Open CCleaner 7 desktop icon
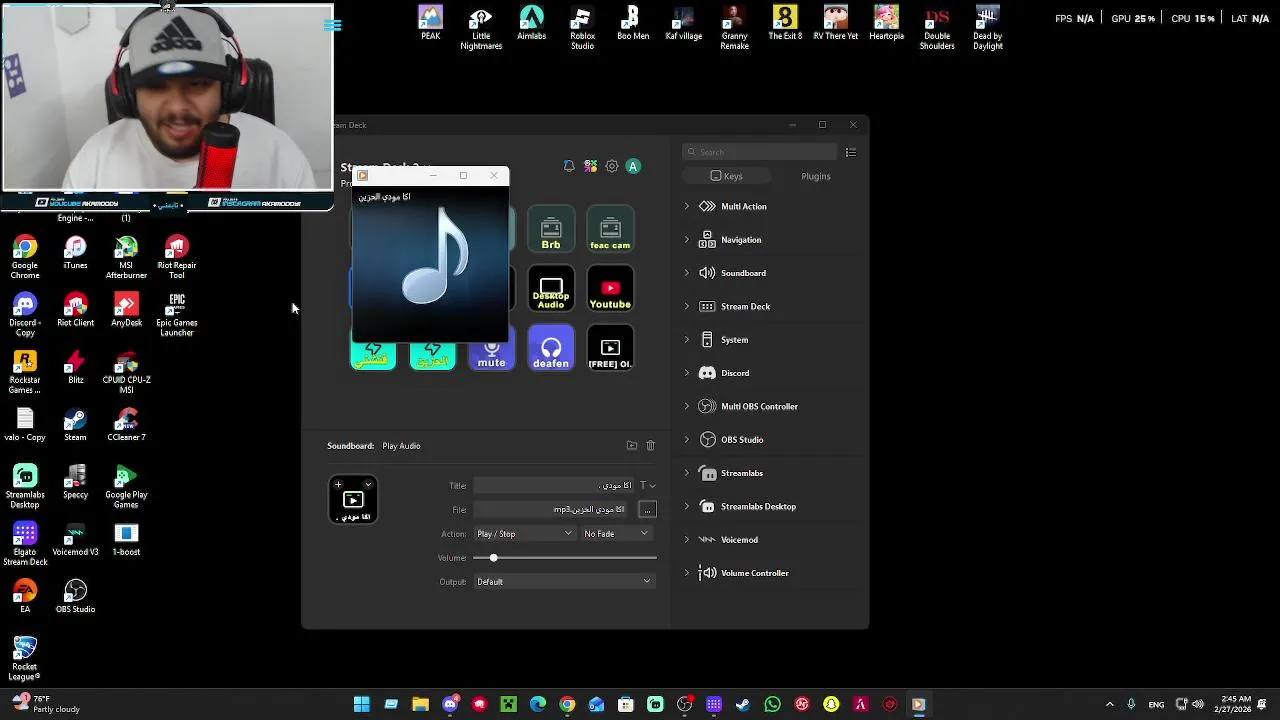Image resolution: width=1280 pixels, height=720 pixels. click(126, 425)
